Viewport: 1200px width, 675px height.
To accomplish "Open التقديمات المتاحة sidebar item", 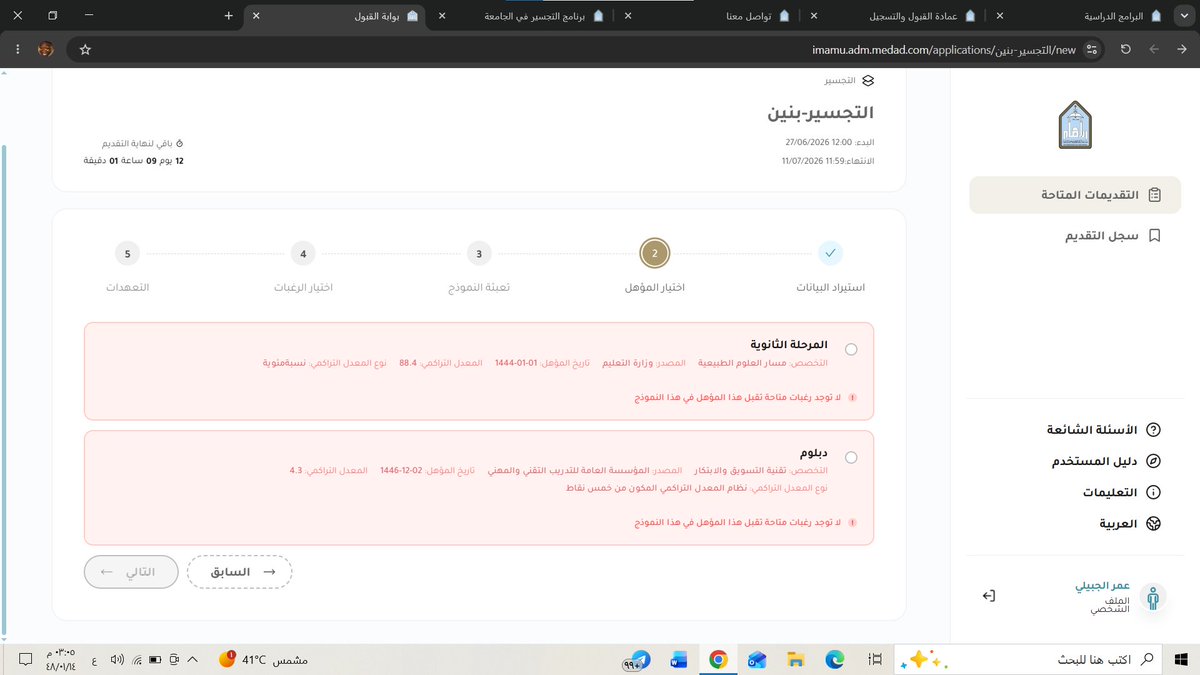I will pyautogui.click(x=1075, y=195).
